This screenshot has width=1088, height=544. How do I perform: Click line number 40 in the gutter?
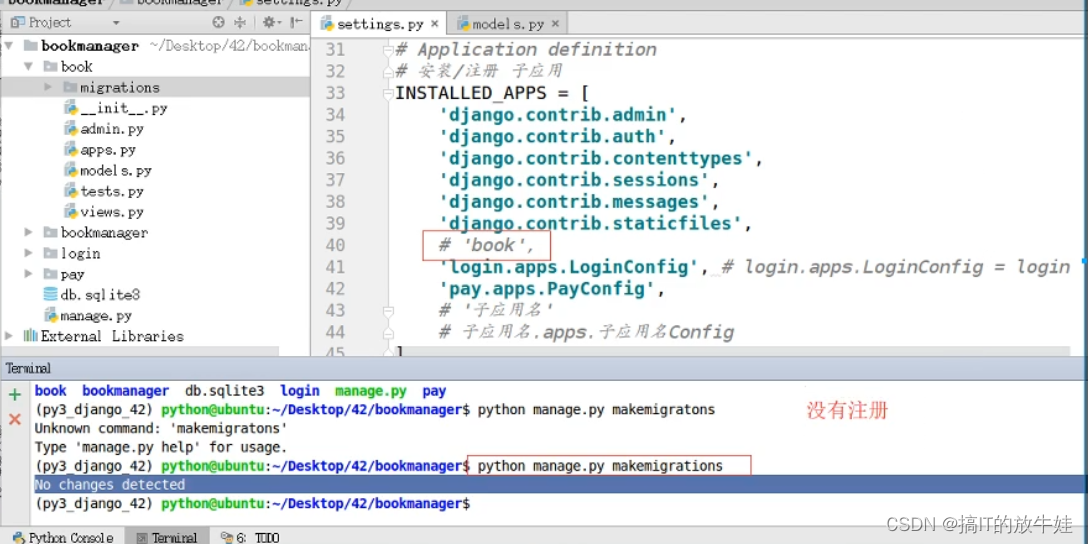(335, 245)
